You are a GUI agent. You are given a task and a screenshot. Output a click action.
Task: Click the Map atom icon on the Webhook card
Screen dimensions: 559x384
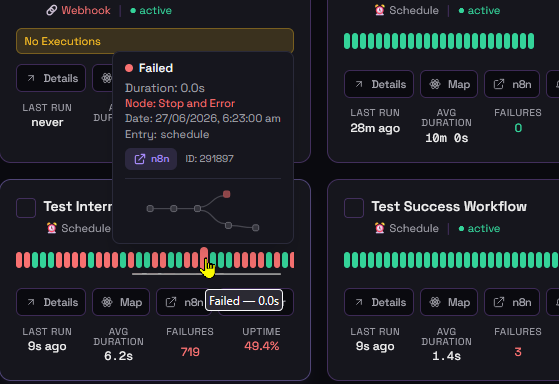click(x=107, y=78)
